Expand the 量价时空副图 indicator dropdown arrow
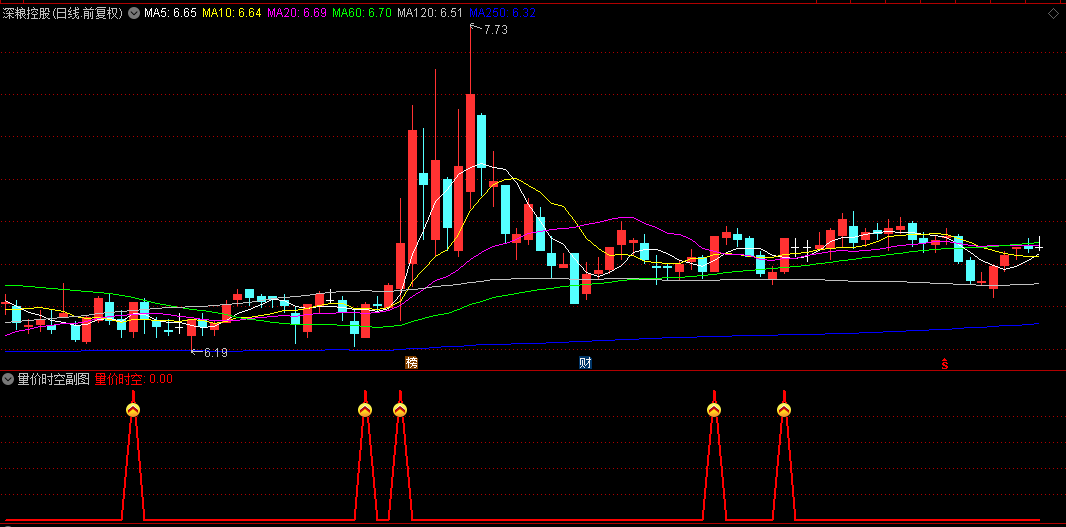The height and width of the screenshot is (527, 1066). coord(7,379)
